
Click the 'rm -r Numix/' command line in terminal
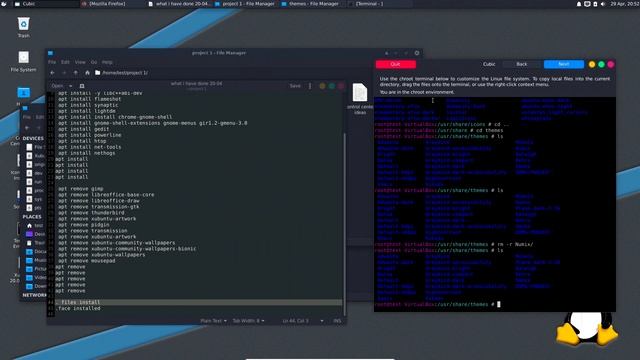(x=515, y=244)
